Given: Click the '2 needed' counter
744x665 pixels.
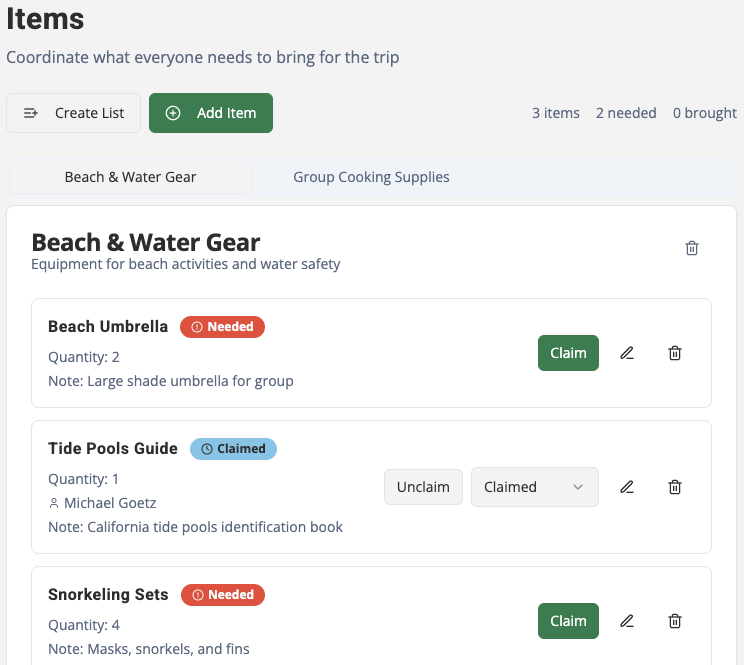Looking at the screenshot, I should (x=626, y=113).
